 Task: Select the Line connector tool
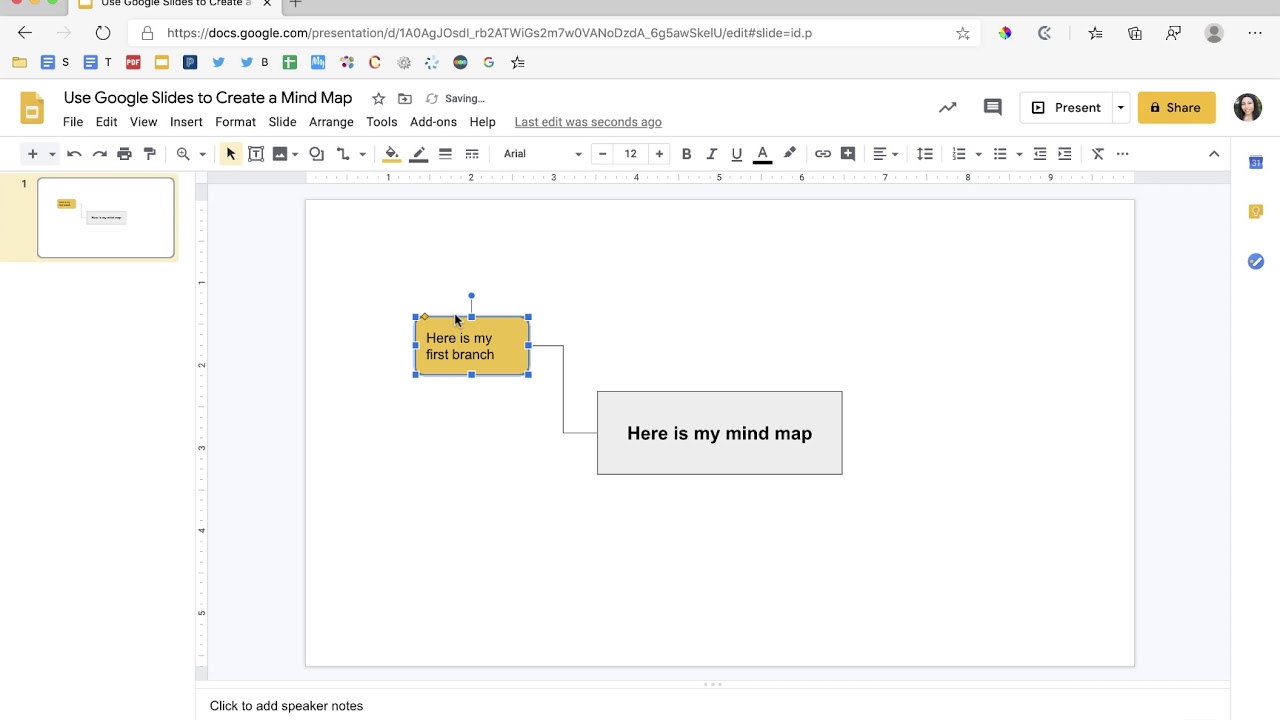[x=343, y=154]
